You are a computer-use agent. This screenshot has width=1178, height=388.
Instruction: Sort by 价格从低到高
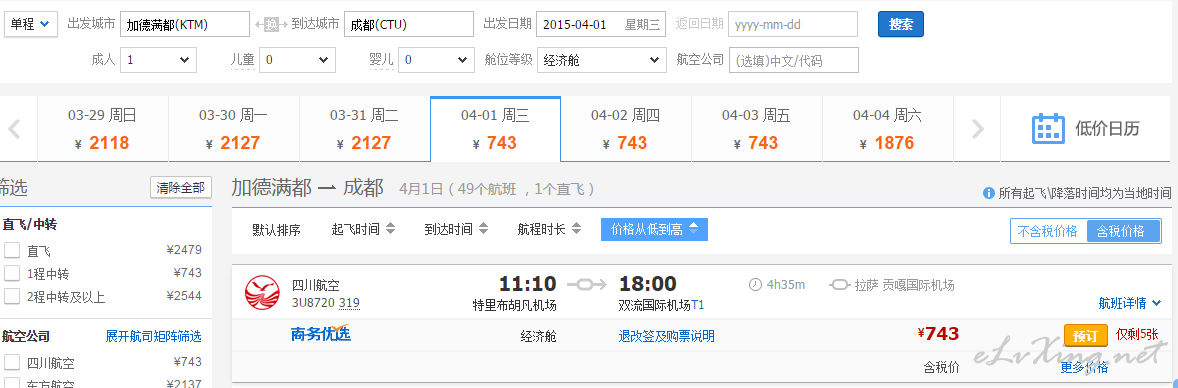click(654, 229)
